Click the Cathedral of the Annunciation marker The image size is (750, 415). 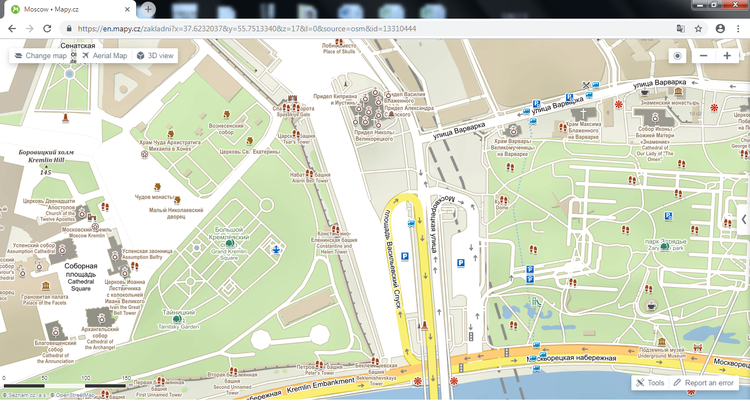point(55,332)
